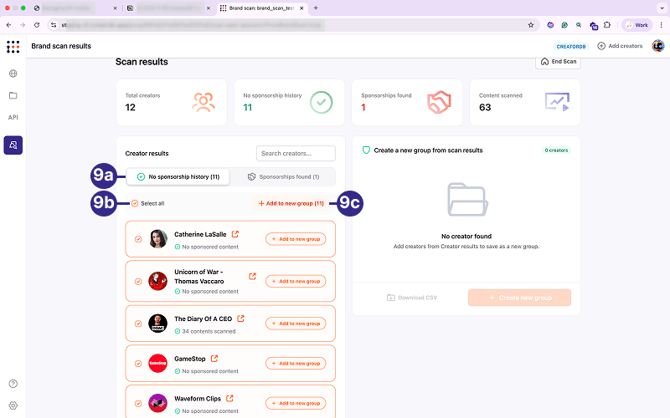Open the user profile avatar menu

click(658, 46)
